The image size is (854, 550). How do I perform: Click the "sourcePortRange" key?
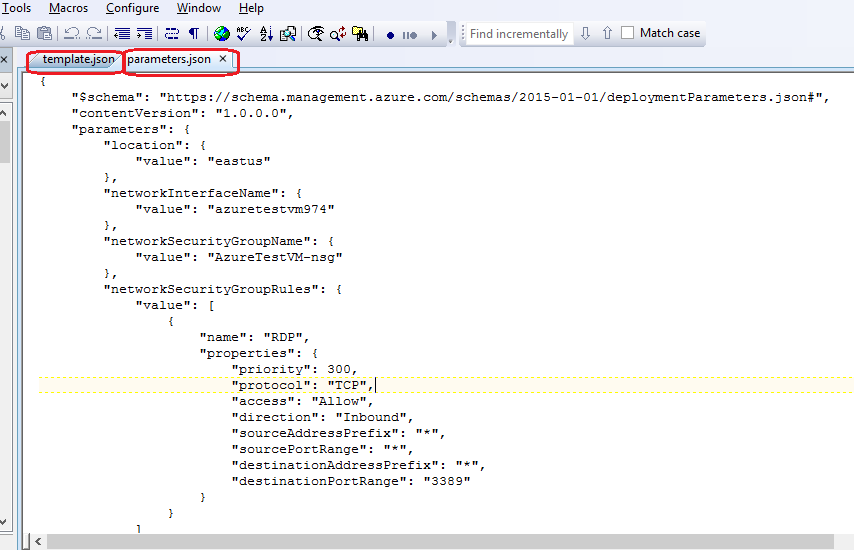click(x=299, y=449)
